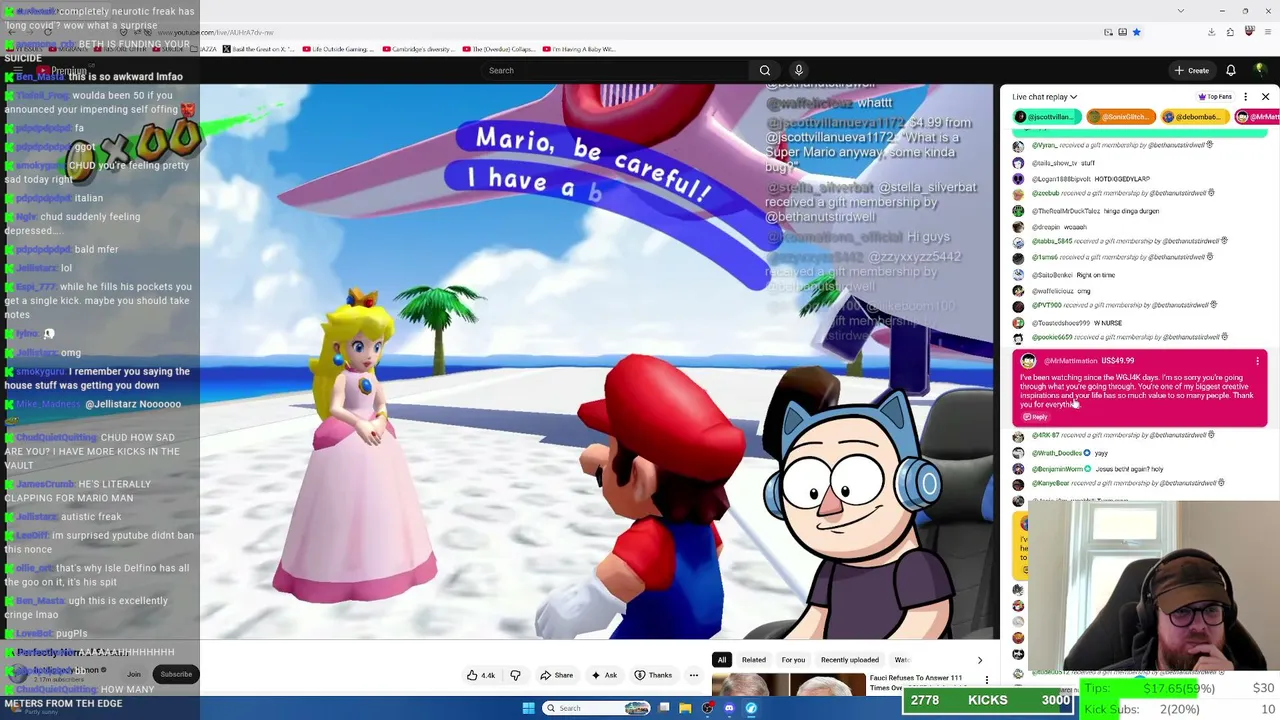Open browser downloads icon
The image size is (1280, 720).
coord(1211,32)
